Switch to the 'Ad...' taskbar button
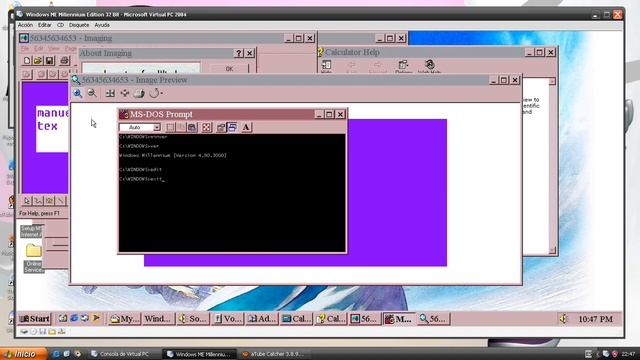640x360 pixels. 262,319
